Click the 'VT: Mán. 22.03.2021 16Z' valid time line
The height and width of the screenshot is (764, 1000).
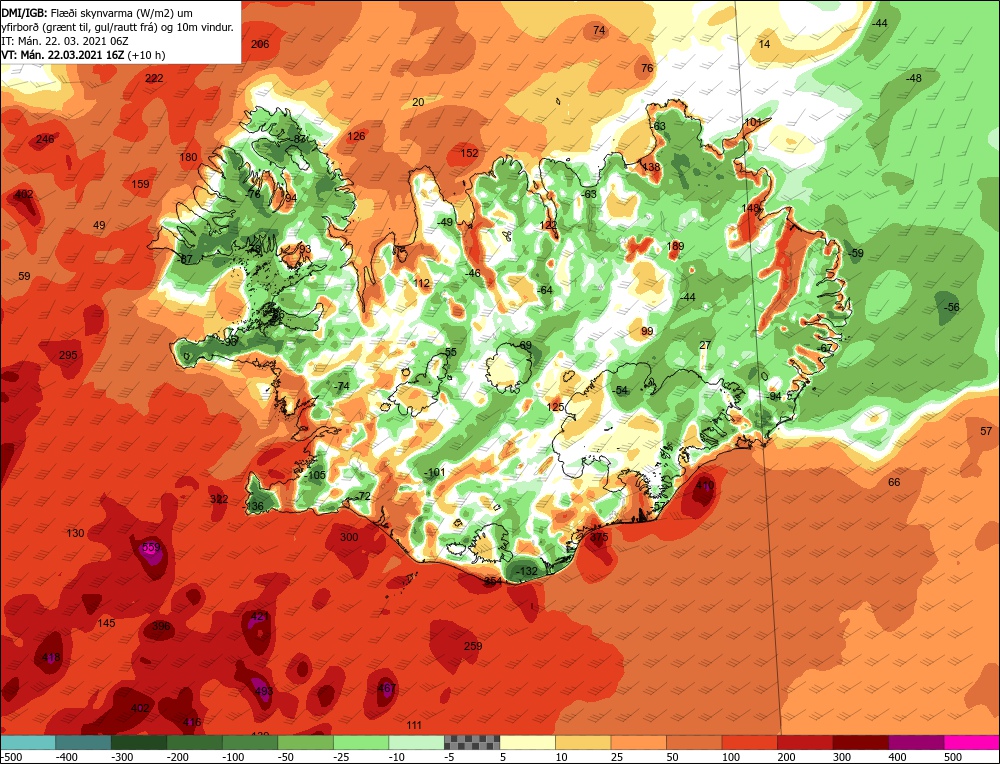pos(63,55)
